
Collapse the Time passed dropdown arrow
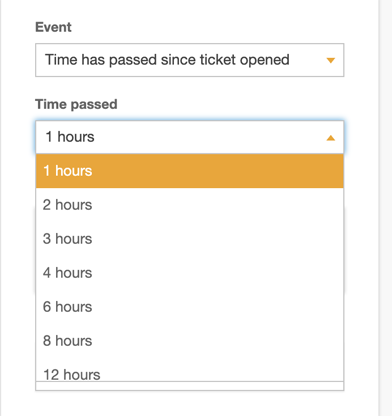pyautogui.click(x=330, y=138)
